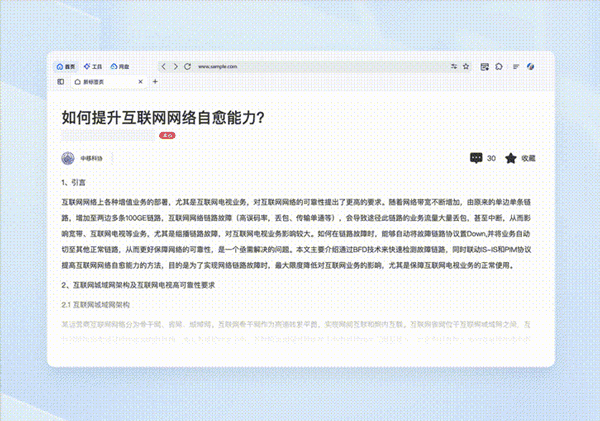This screenshot has width=600, height=421.
Task: Go forward to next page
Action: [x=175, y=66]
